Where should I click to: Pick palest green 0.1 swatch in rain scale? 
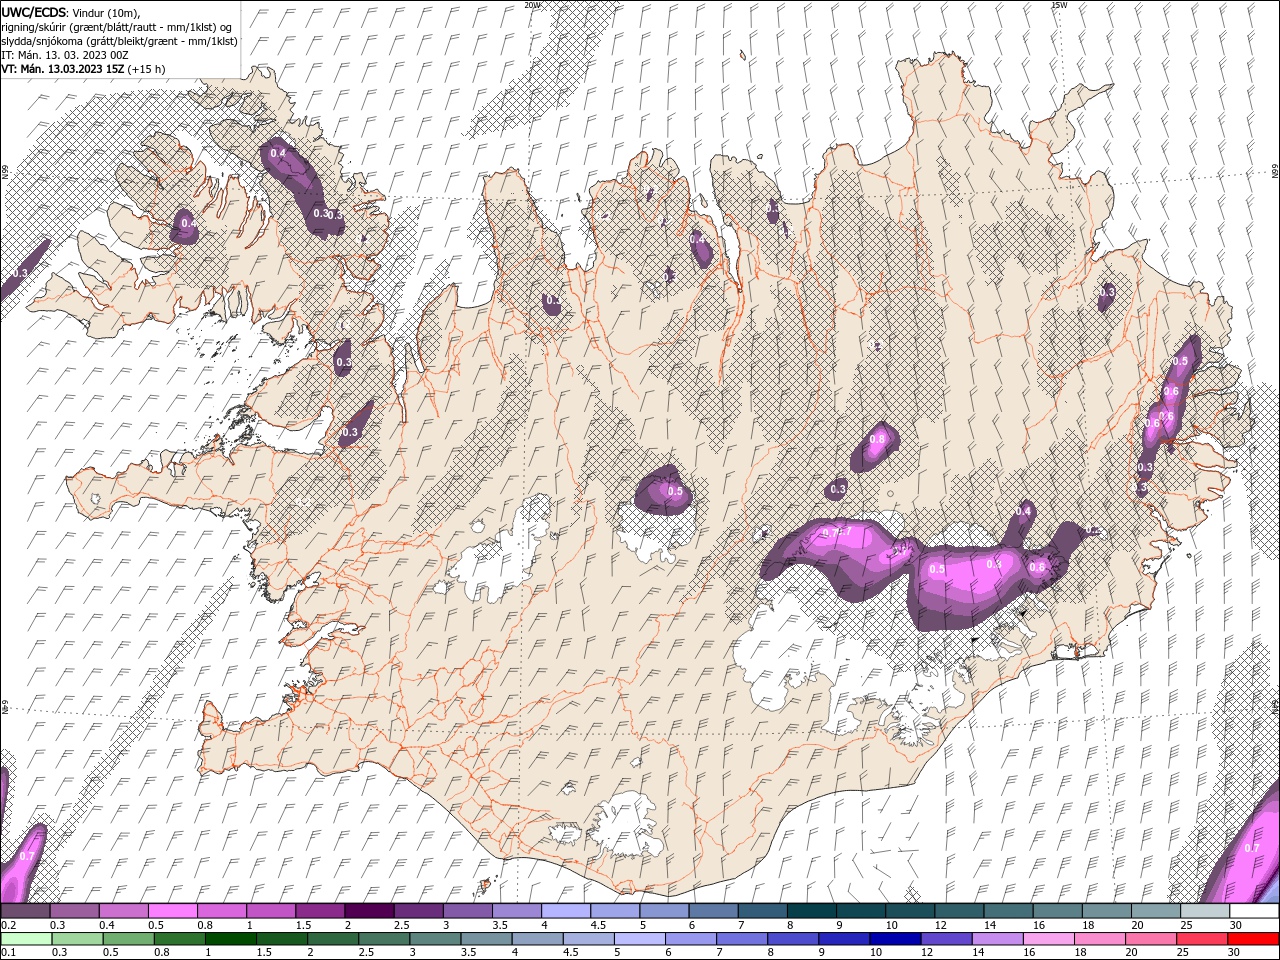tap(26, 939)
